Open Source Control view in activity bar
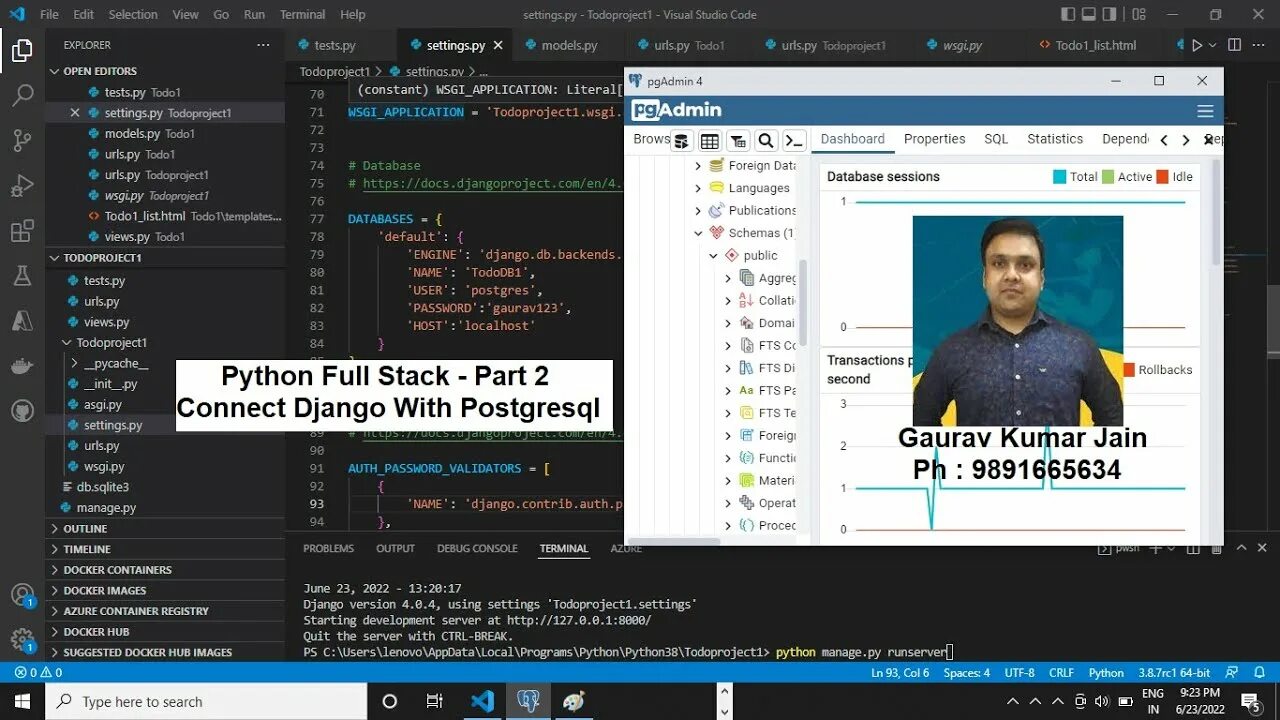 point(22,141)
